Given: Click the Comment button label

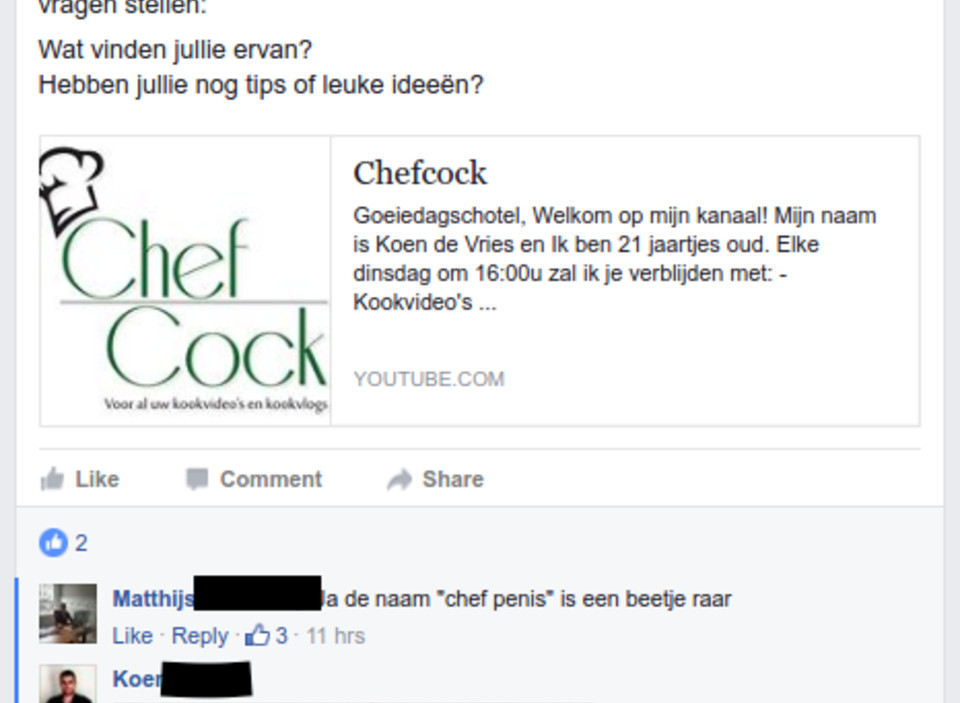Looking at the screenshot, I should pyautogui.click(x=271, y=479).
